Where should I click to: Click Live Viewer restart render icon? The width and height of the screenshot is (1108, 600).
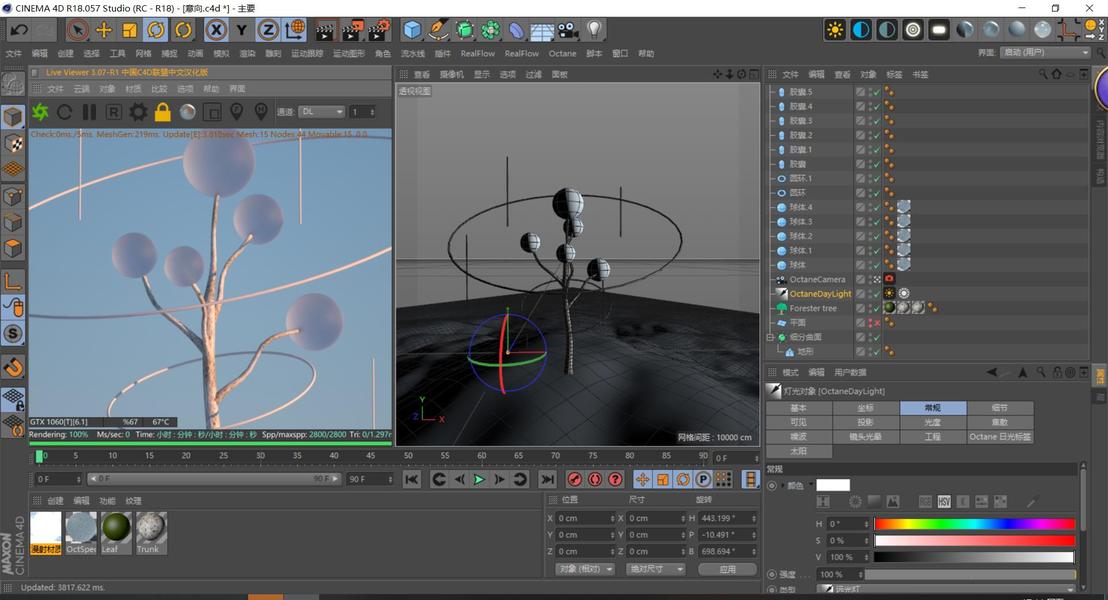(64, 112)
